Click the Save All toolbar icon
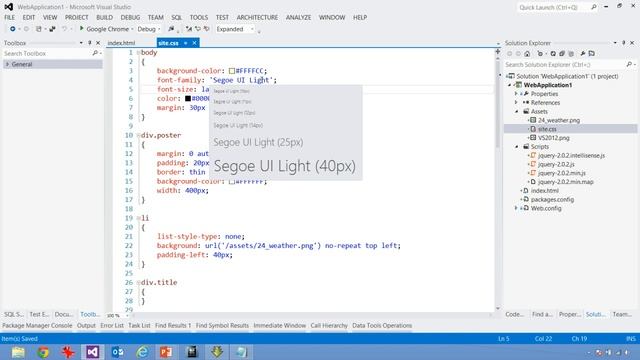Viewport: 640px width, 360px height. [52, 29]
